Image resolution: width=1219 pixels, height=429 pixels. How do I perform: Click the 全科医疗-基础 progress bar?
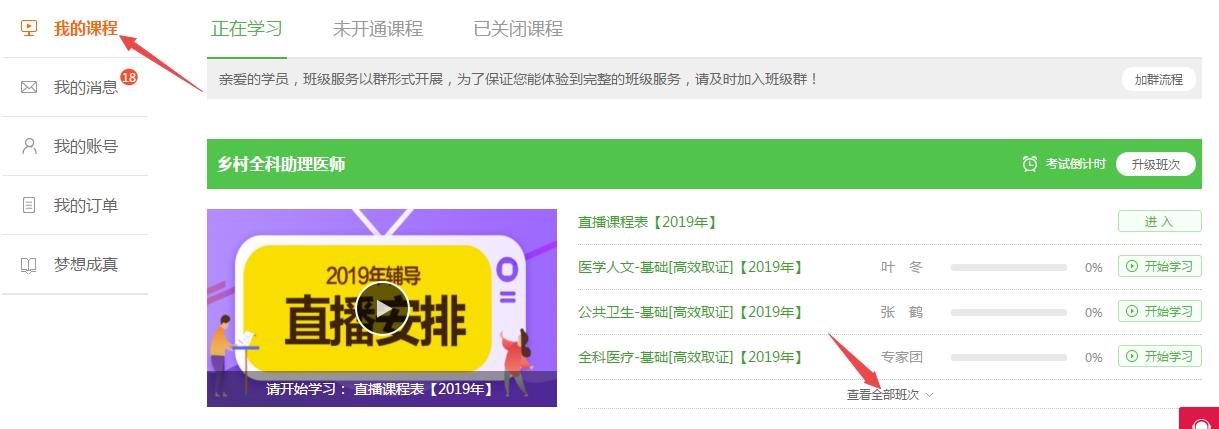(x=1009, y=357)
